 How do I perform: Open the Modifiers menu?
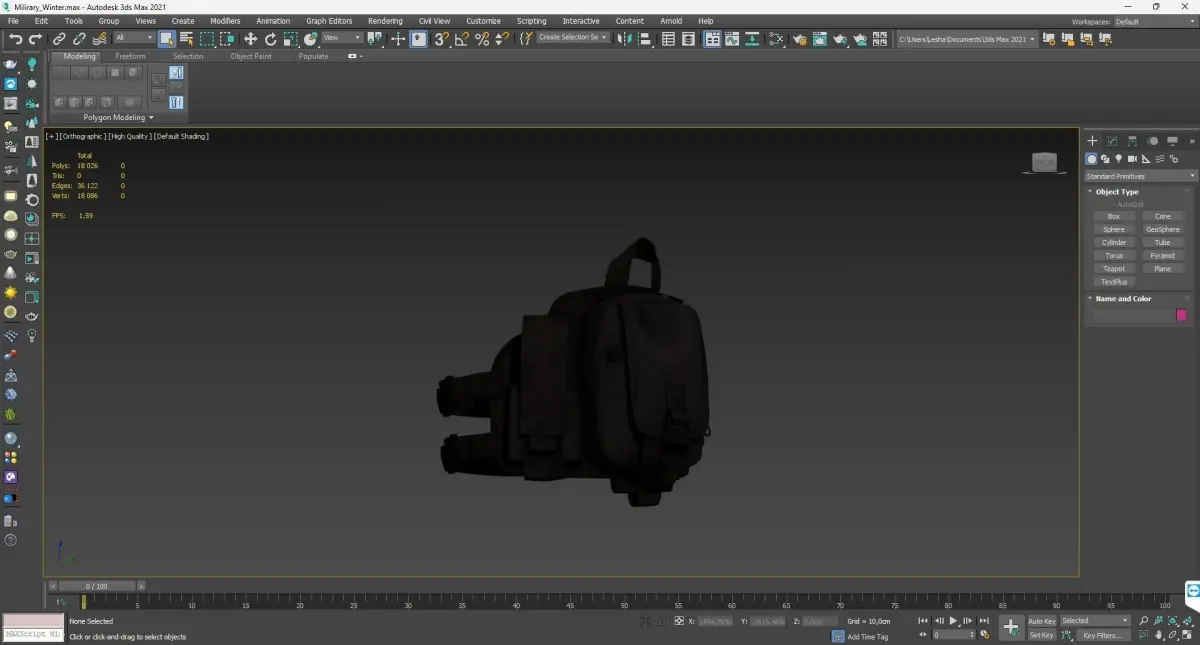[225, 21]
